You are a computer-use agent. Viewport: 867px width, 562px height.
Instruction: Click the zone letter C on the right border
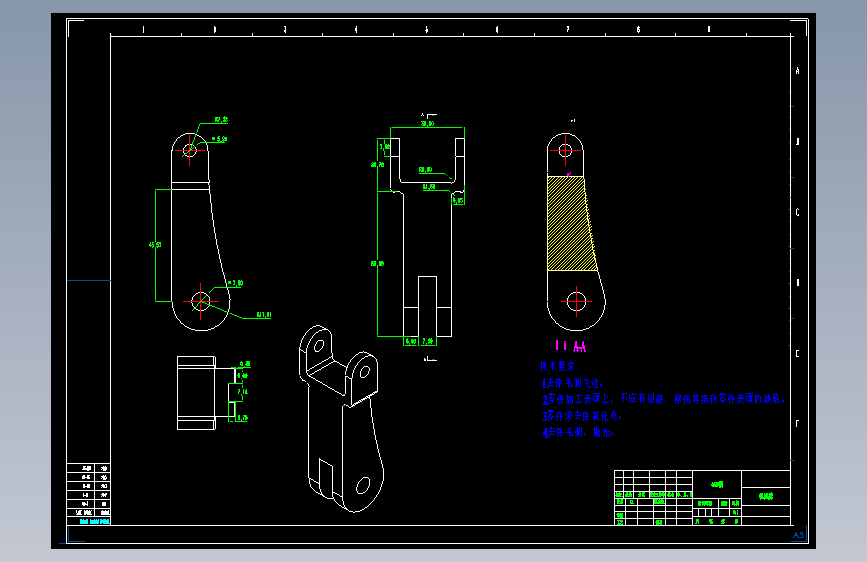(x=797, y=212)
